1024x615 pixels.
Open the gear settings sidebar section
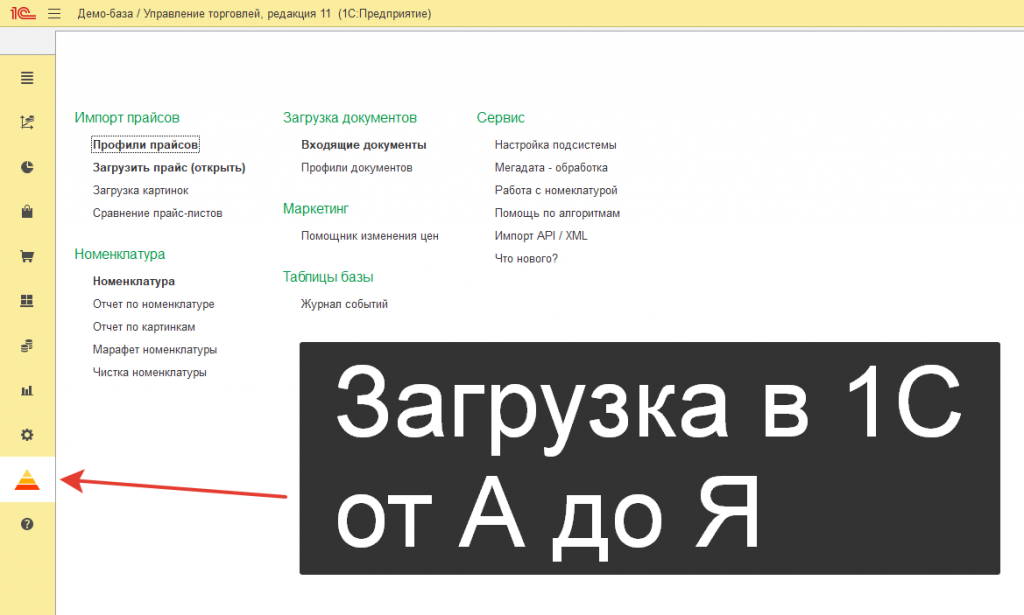pyautogui.click(x=27, y=435)
